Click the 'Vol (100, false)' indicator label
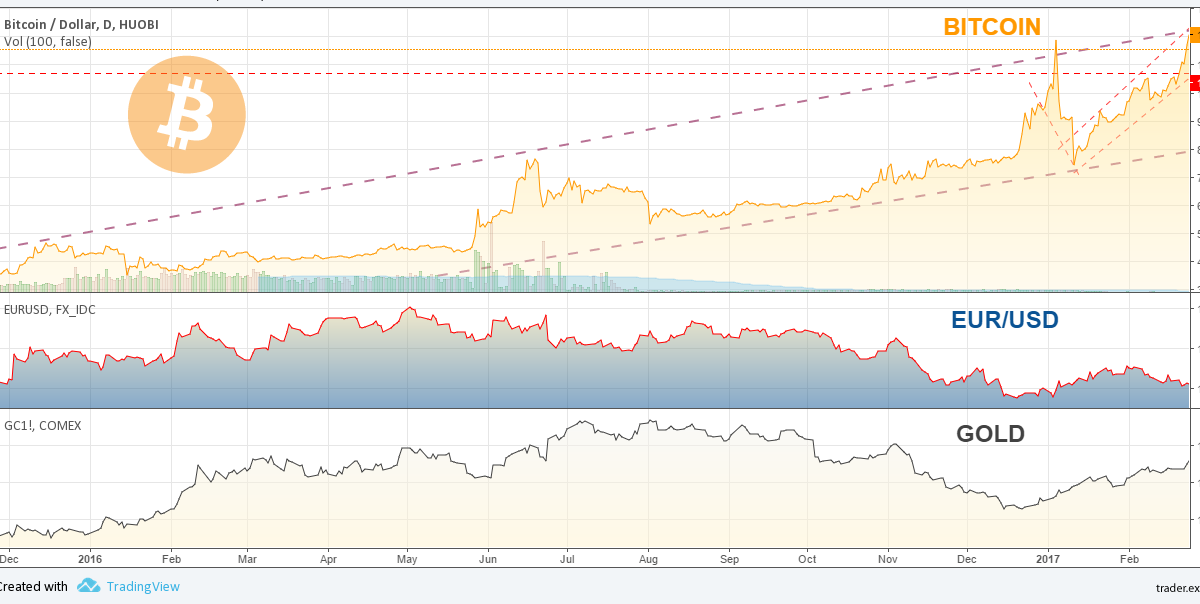Viewport: 1200px width, 604px height. click(49, 41)
